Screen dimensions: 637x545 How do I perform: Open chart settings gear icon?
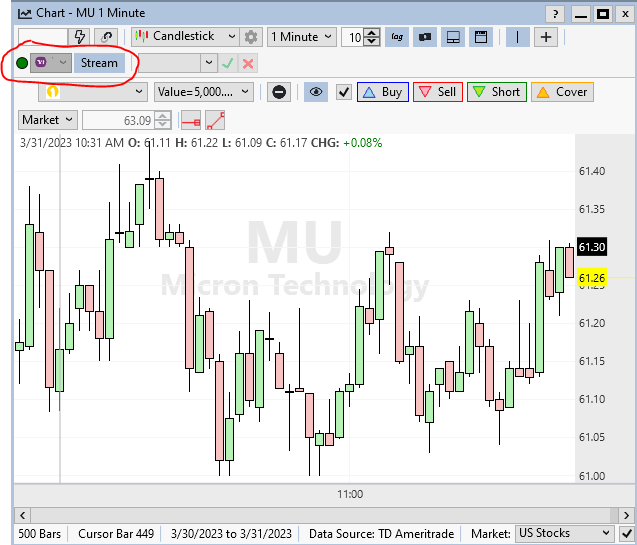[251, 37]
